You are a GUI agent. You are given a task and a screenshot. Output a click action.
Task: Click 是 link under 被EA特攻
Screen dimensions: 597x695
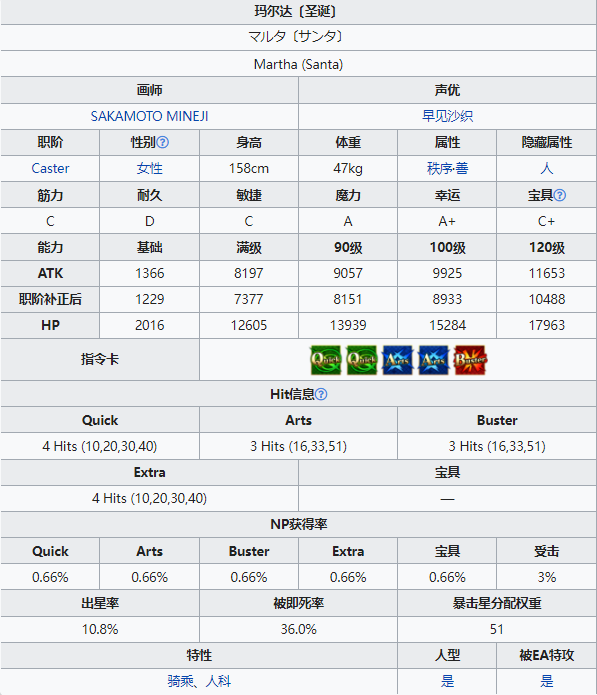[x=546, y=681]
